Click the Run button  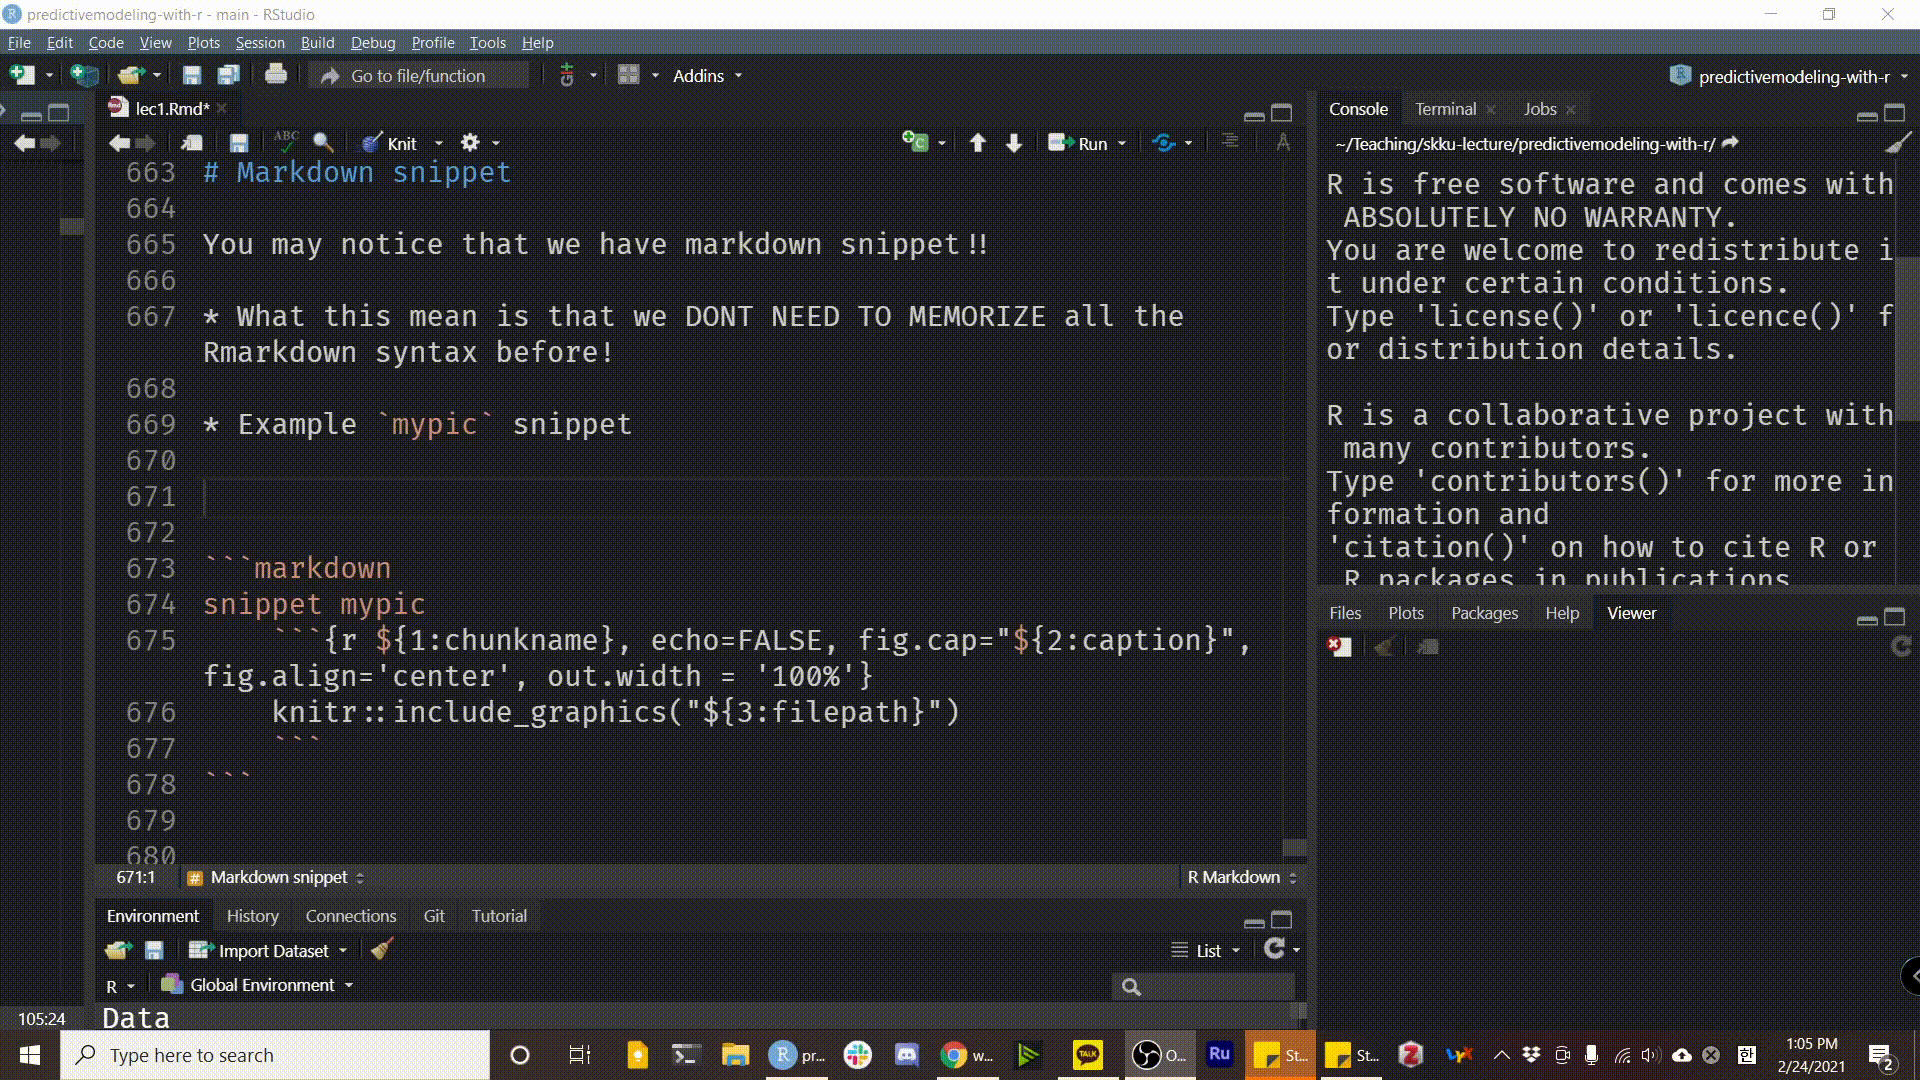pyautogui.click(x=1078, y=143)
